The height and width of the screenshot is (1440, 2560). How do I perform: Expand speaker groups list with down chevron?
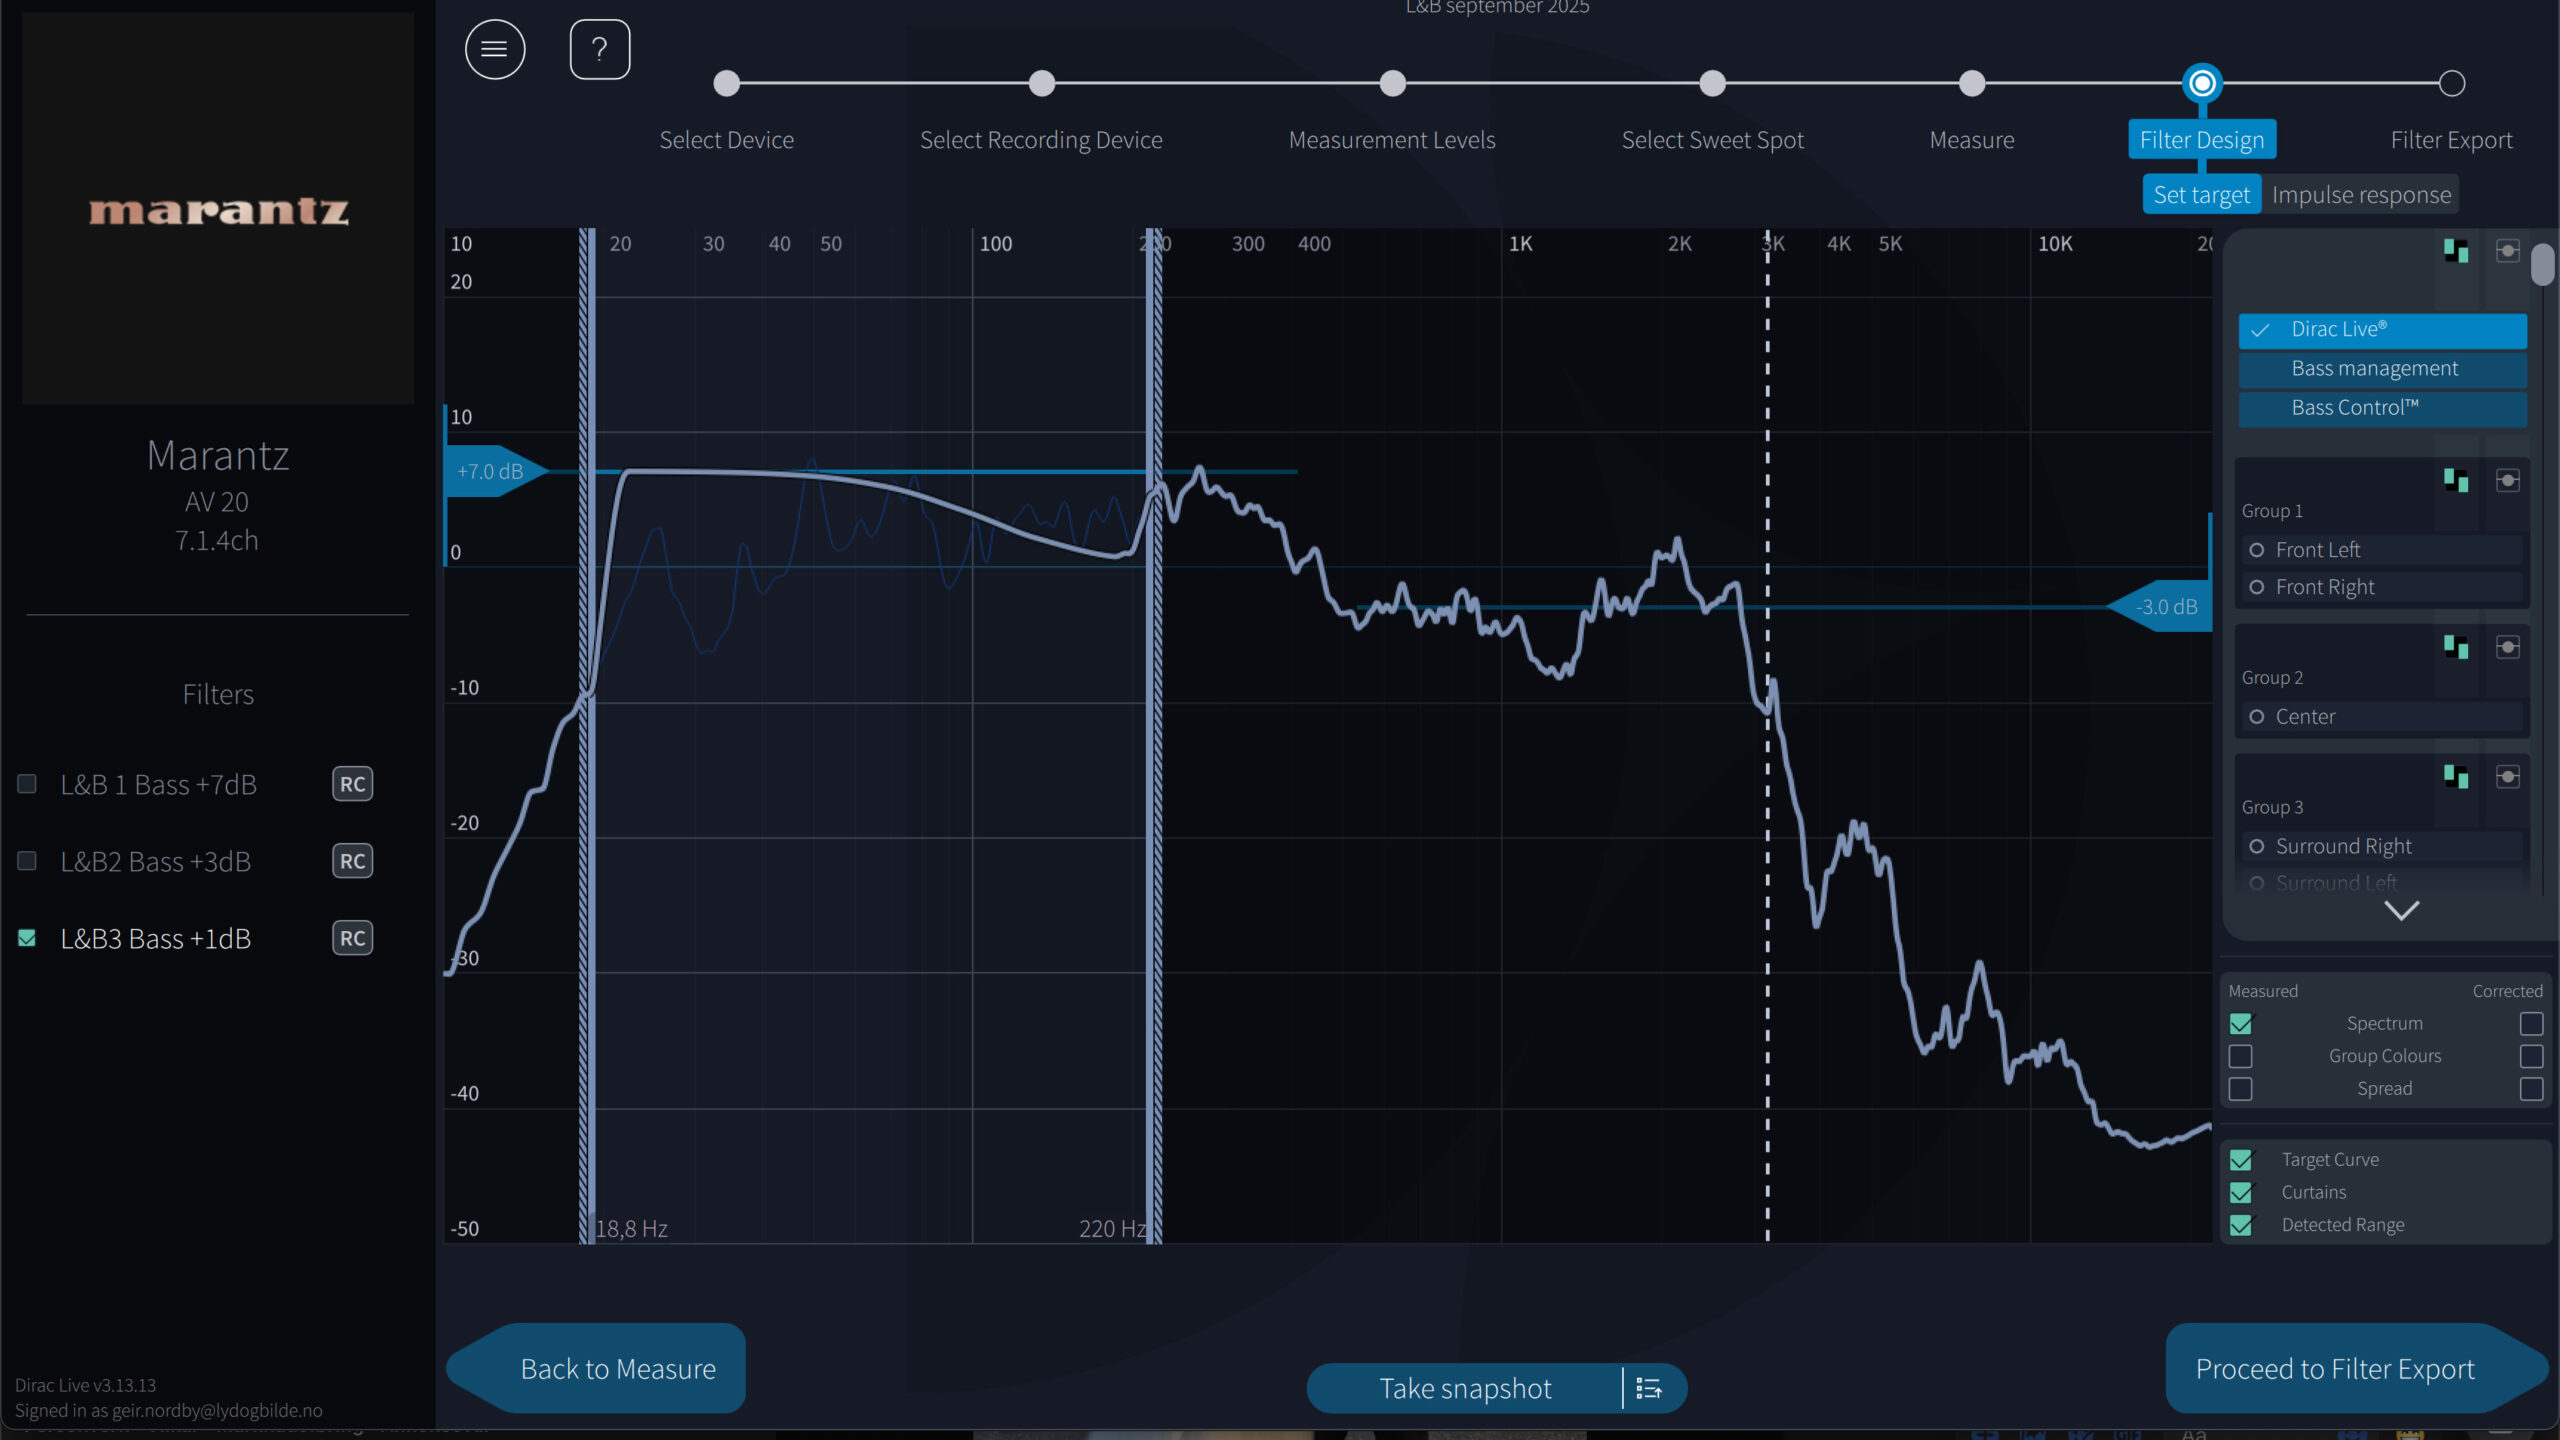[x=2401, y=910]
